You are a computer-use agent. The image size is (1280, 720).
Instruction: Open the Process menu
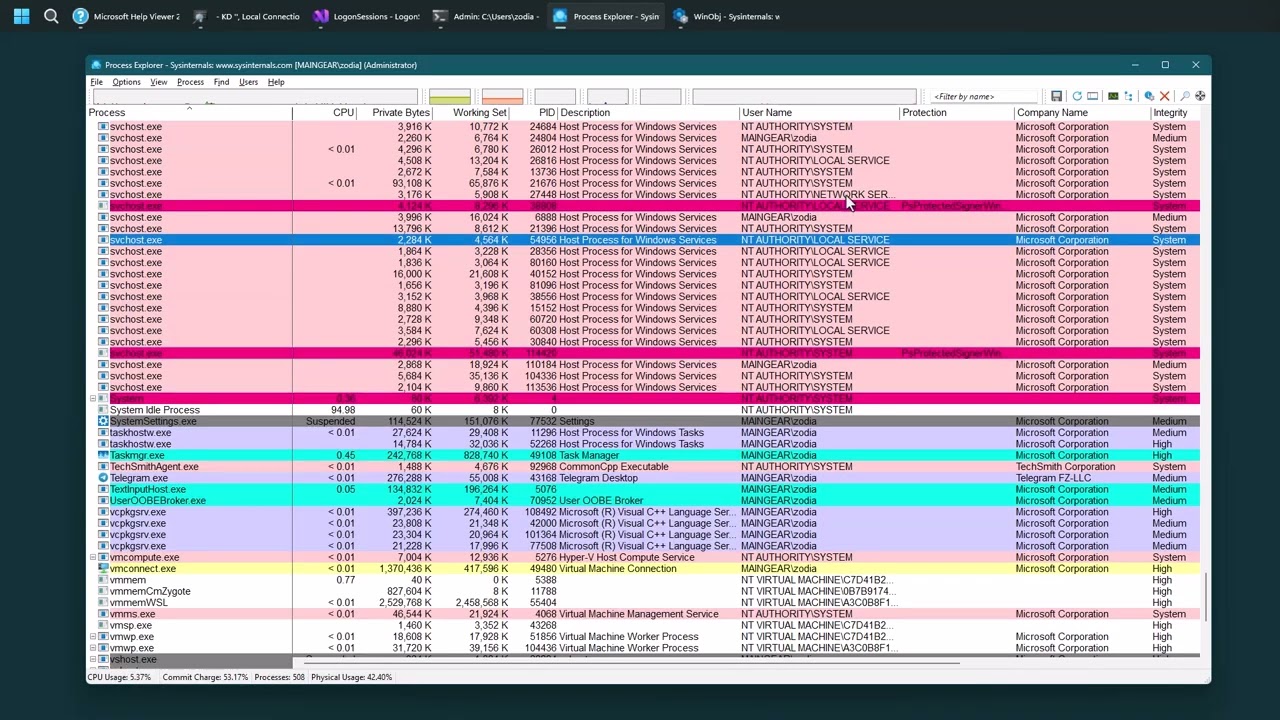pyautogui.click(x=190, y=82)
